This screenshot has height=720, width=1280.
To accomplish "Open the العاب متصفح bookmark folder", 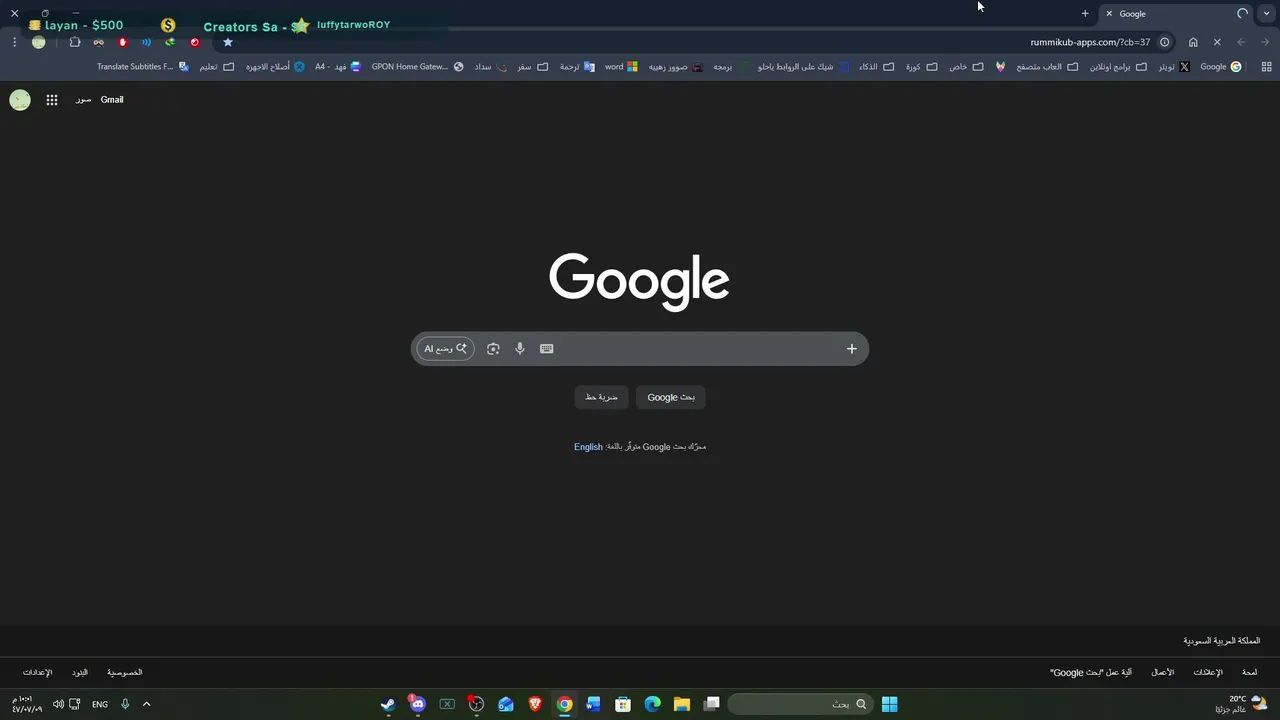I will pos(1047,67).
